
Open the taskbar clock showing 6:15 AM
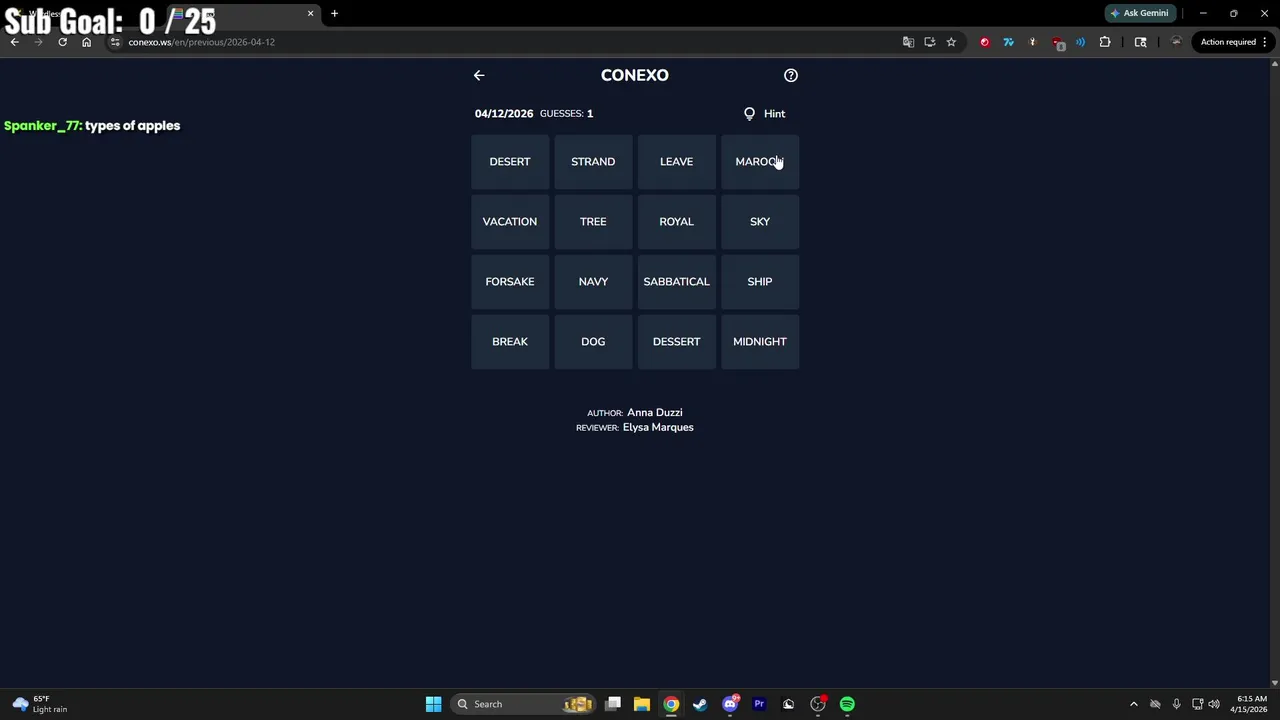coord(1250,704)
